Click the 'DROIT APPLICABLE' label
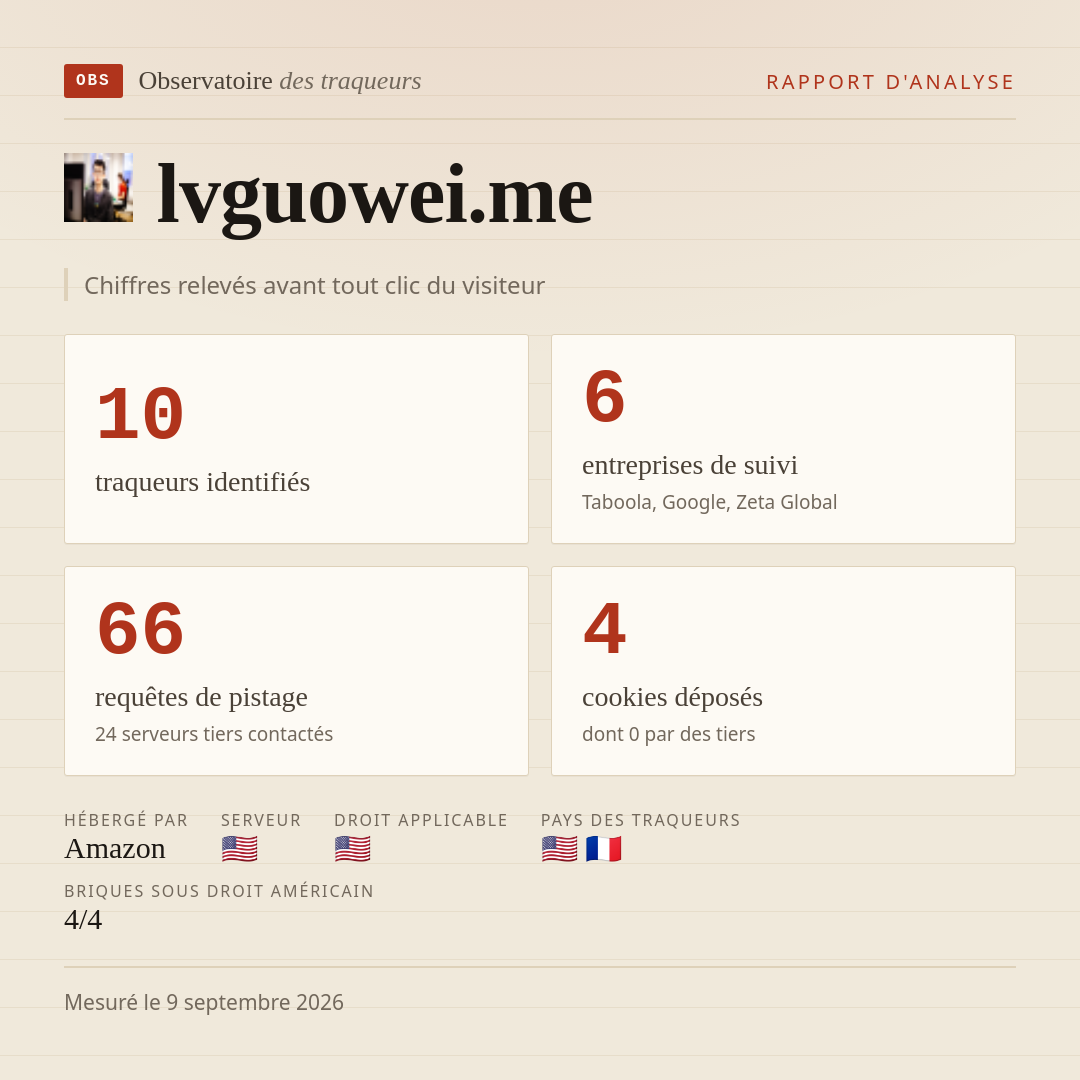1080x1080 pixels. coord(421,820)
